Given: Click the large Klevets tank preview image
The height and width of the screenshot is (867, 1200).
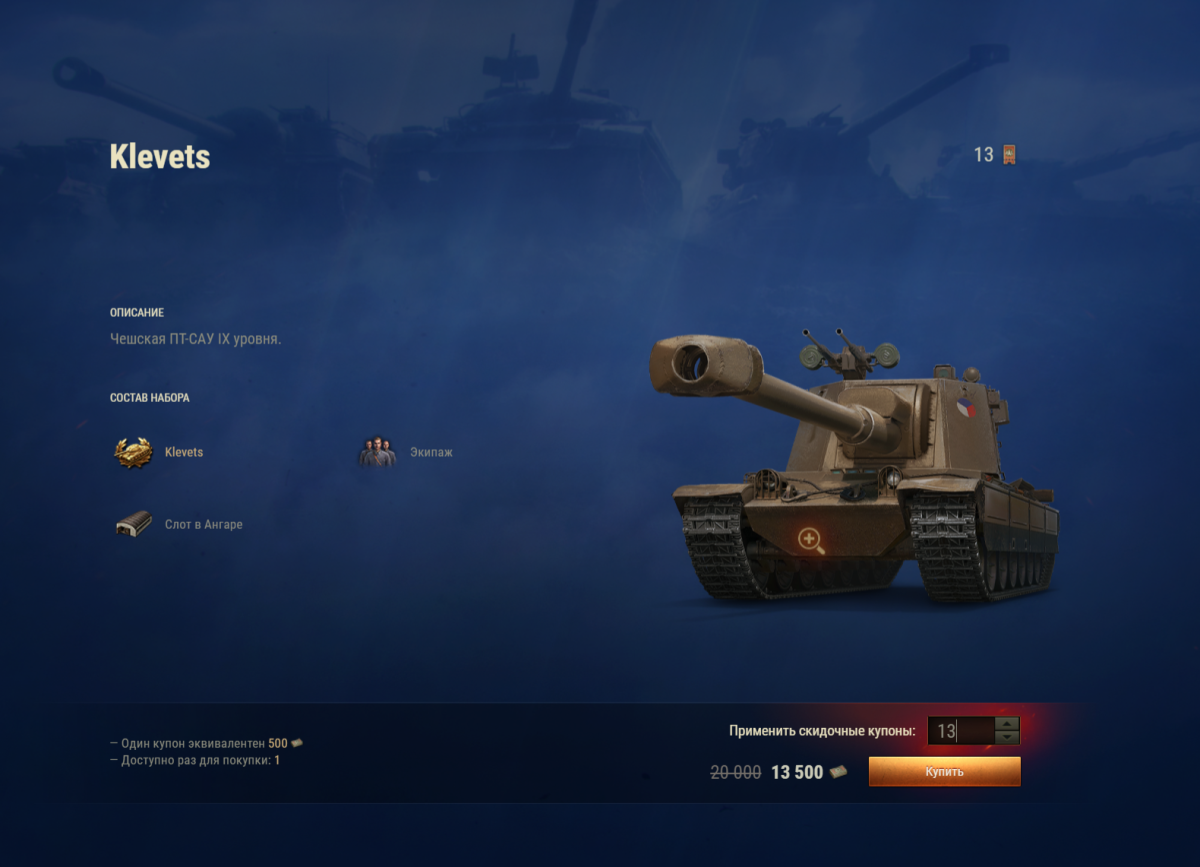Looking at the screenshot, I should coord(856,467).
